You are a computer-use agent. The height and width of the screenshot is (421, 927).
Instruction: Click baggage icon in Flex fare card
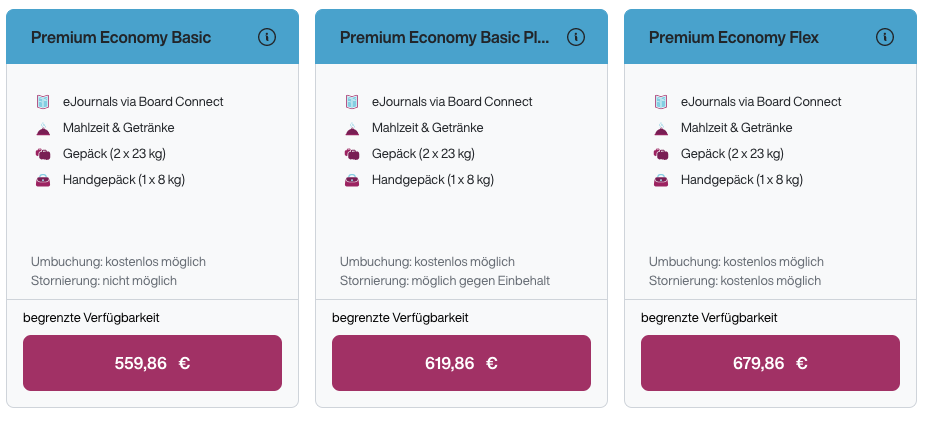[661, 154]
